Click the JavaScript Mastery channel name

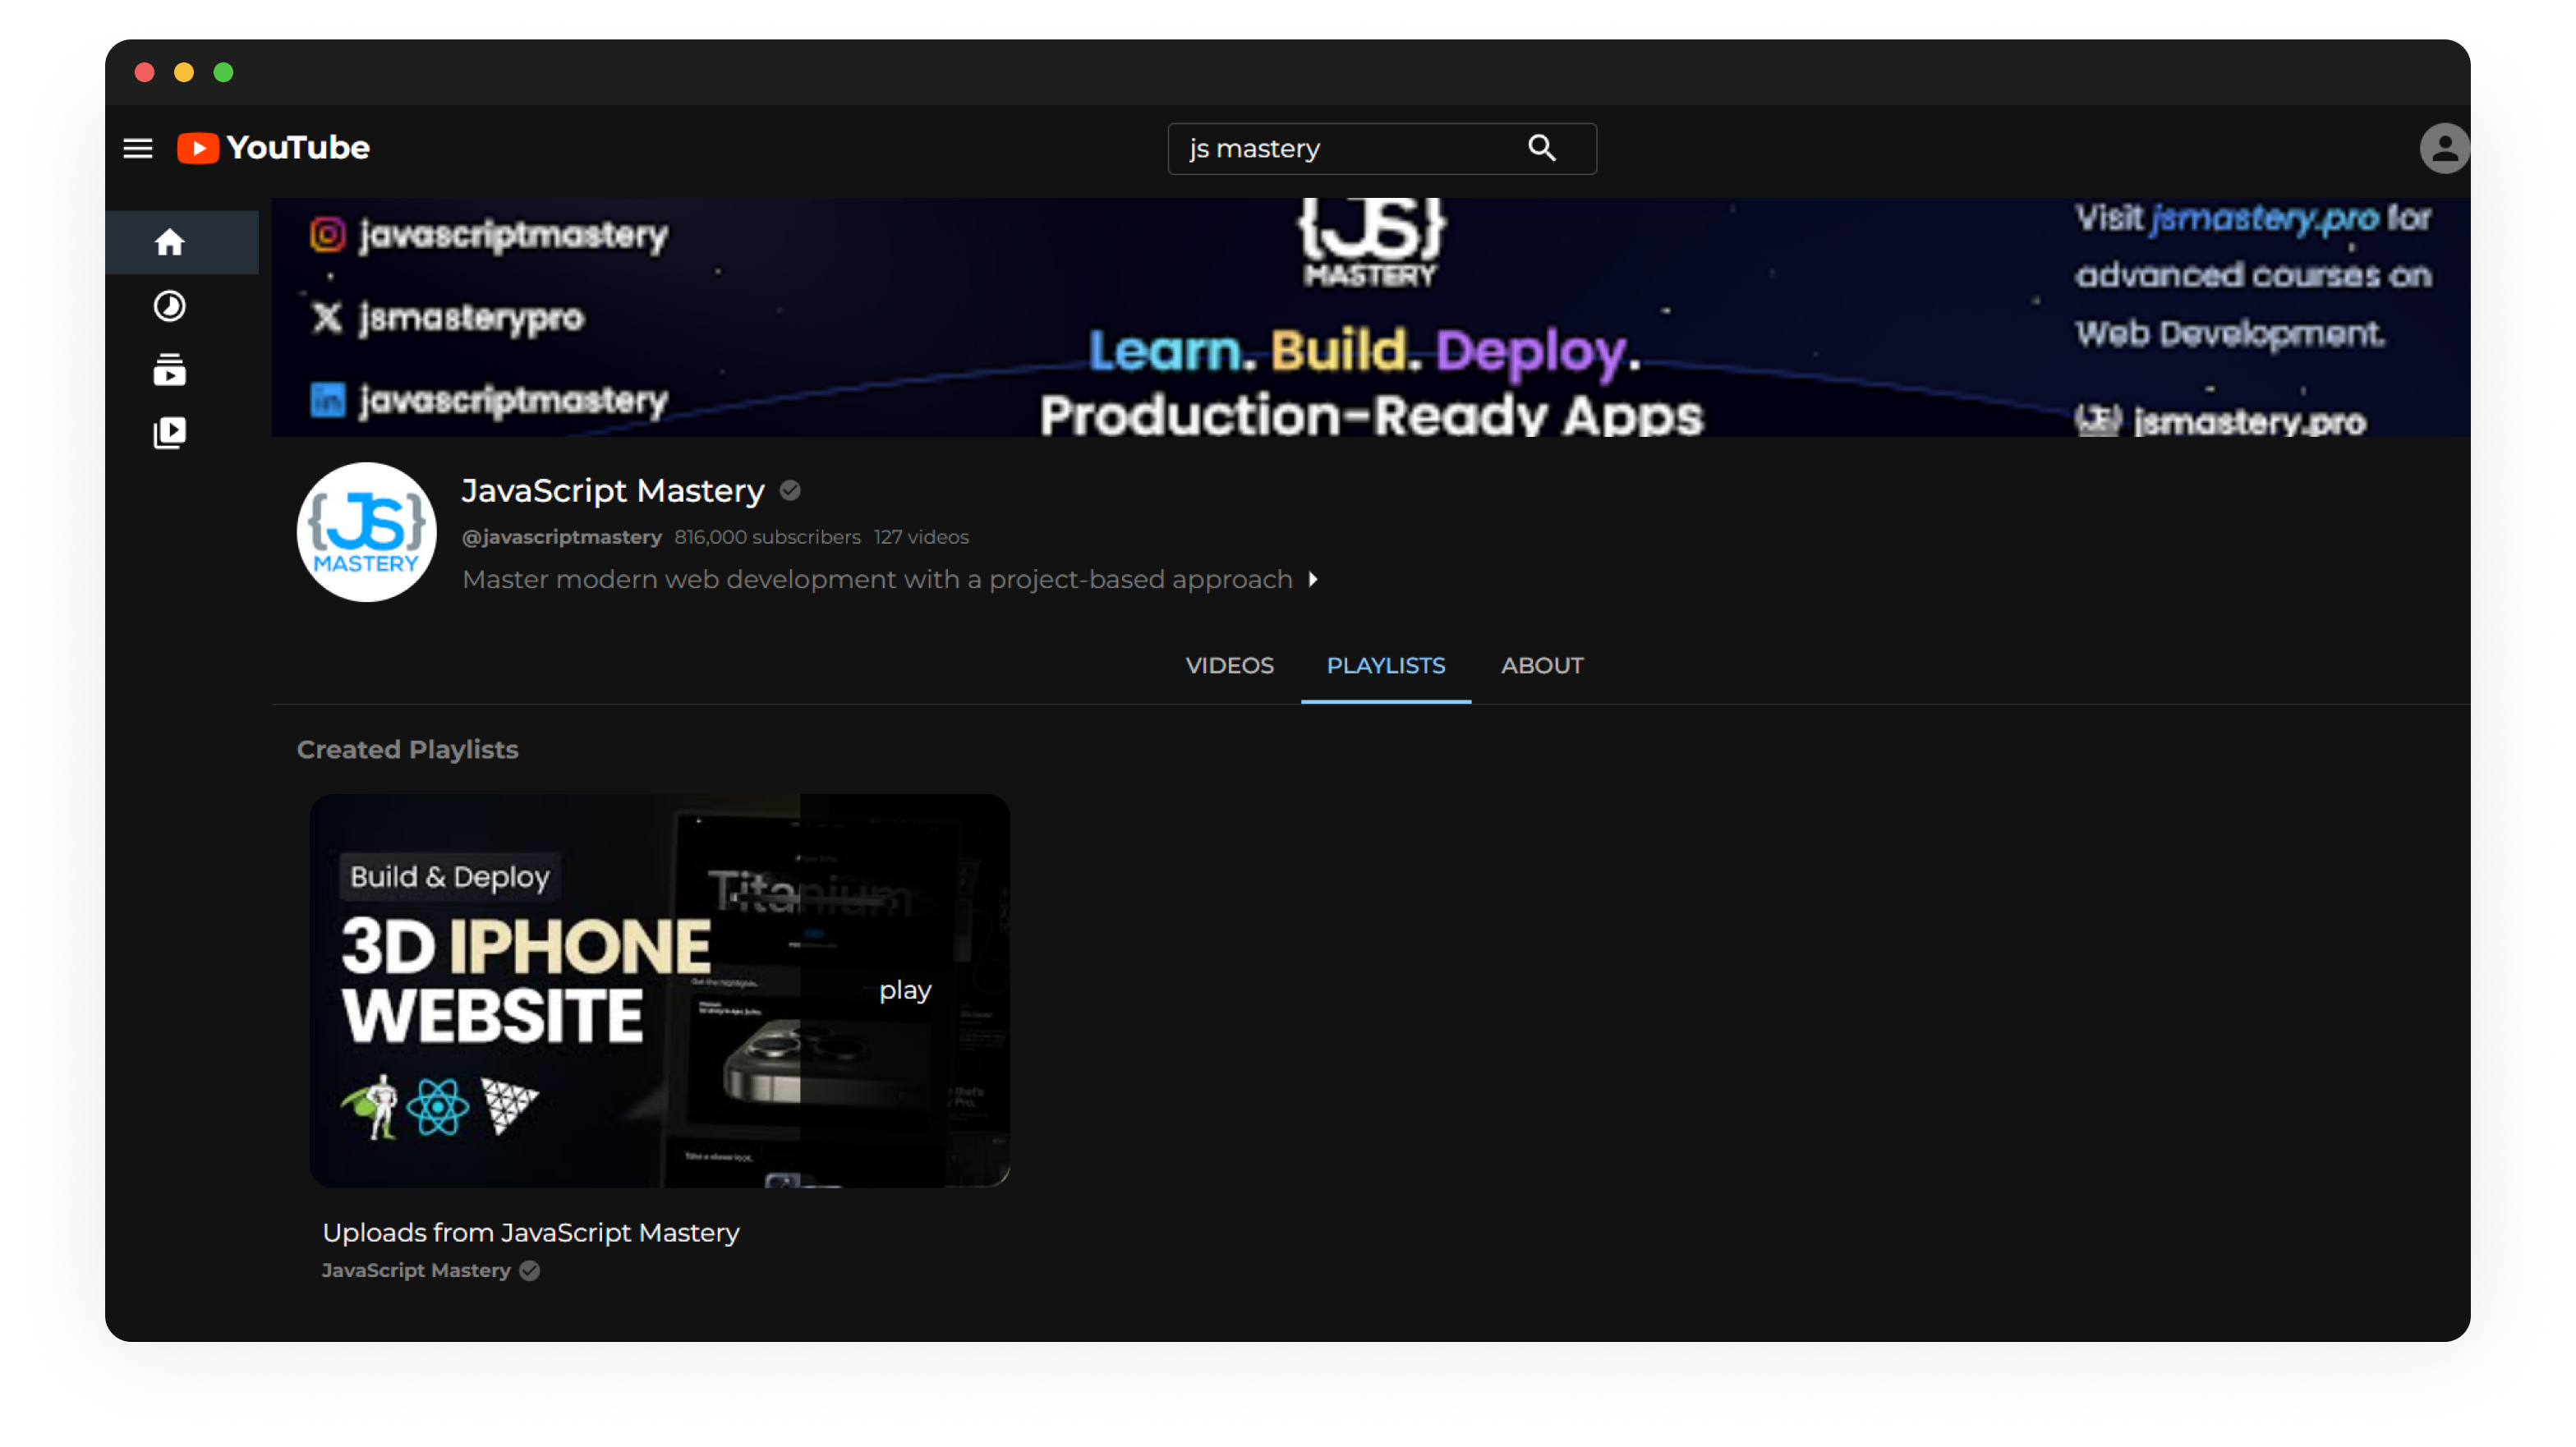(613, 491)
